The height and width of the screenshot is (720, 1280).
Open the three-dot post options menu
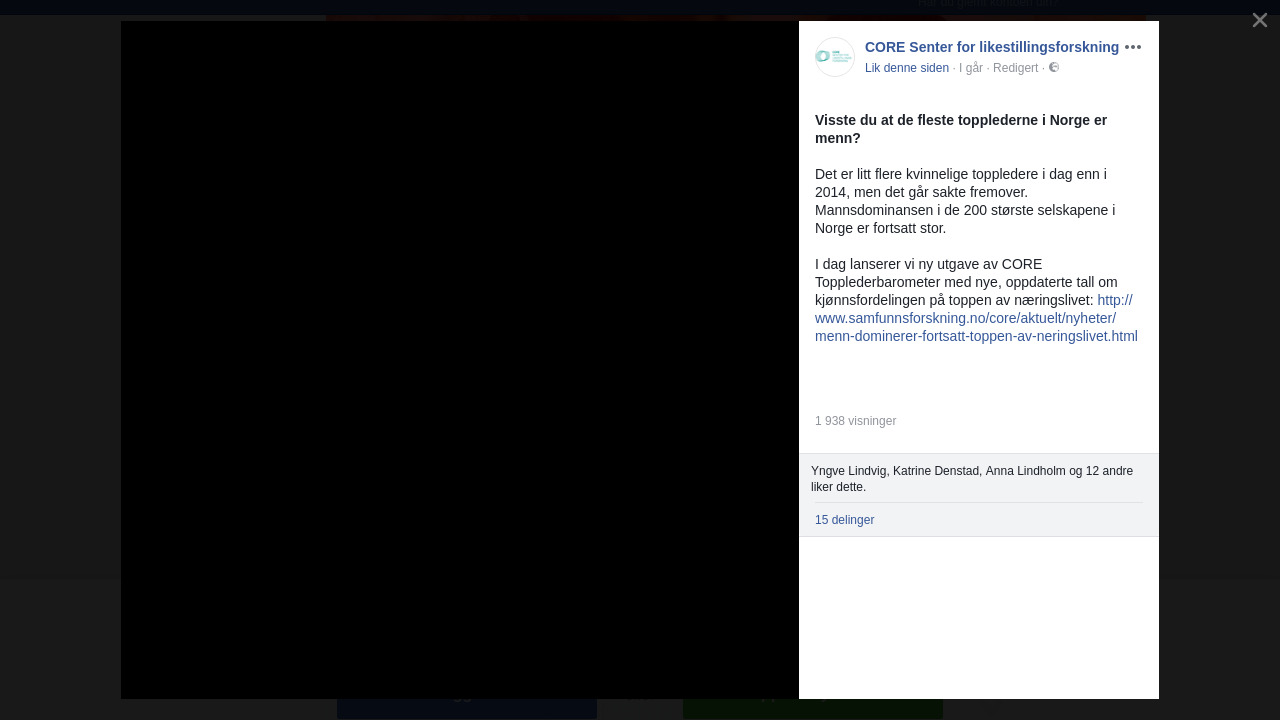tap(1132, 47)
